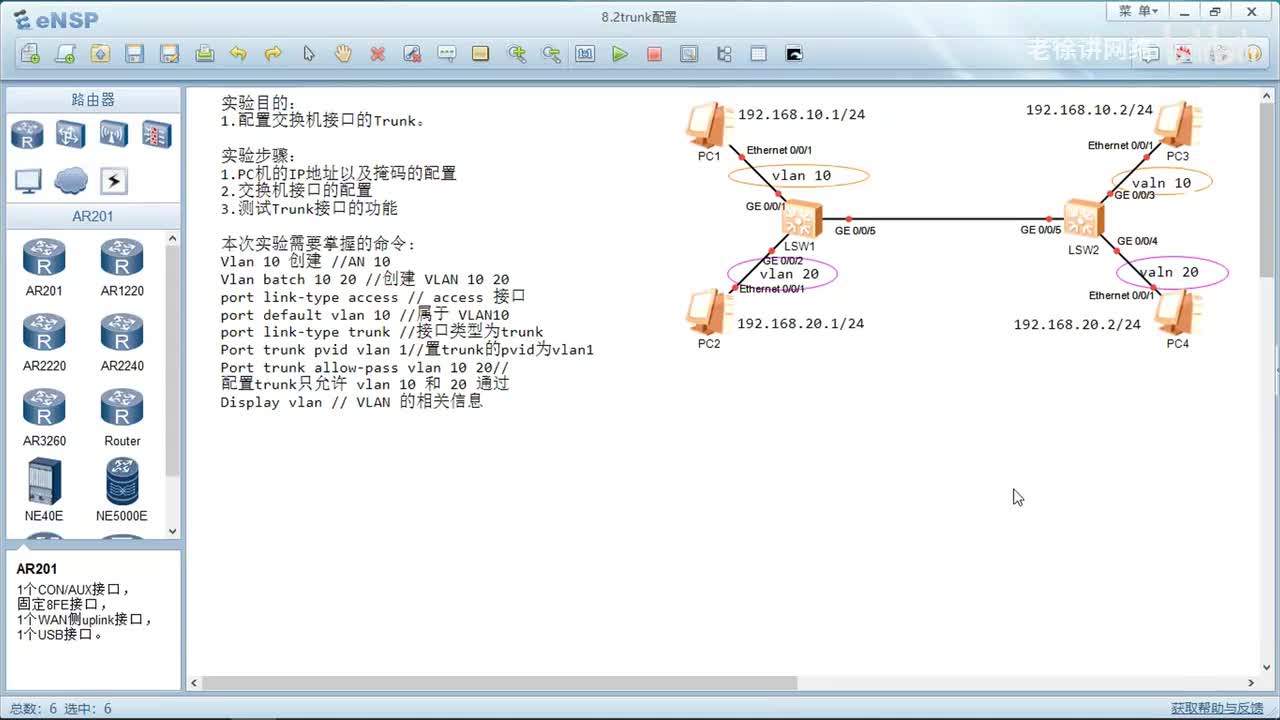Click the Print toolbar icon
The width and height of the screenshot is (1280, 720).
click(204, 54)
